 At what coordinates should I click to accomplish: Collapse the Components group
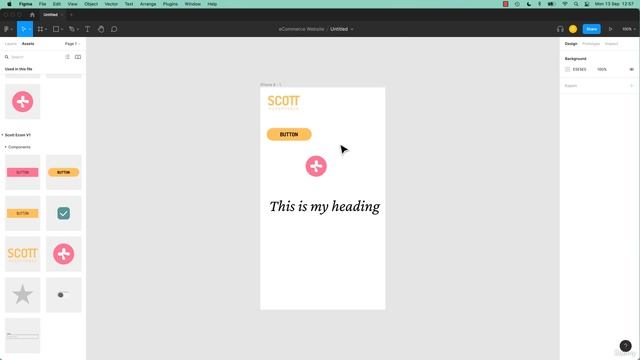click(6, 147)
